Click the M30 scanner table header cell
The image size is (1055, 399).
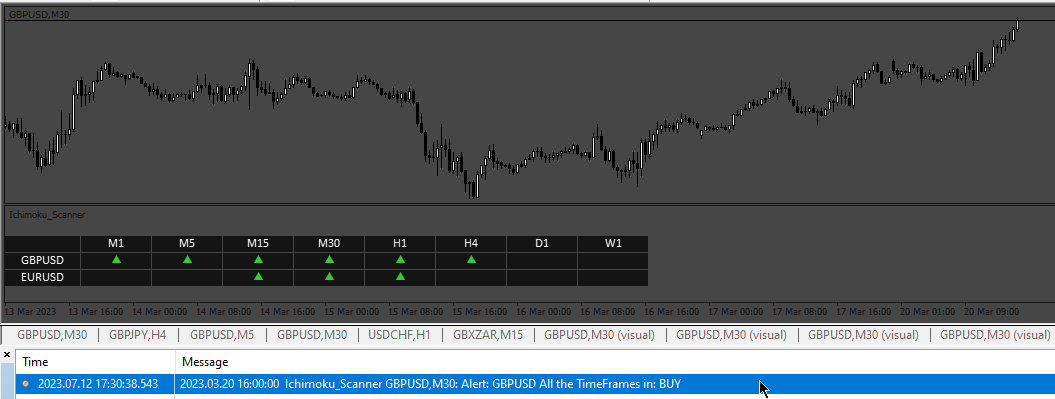point(329,243)
